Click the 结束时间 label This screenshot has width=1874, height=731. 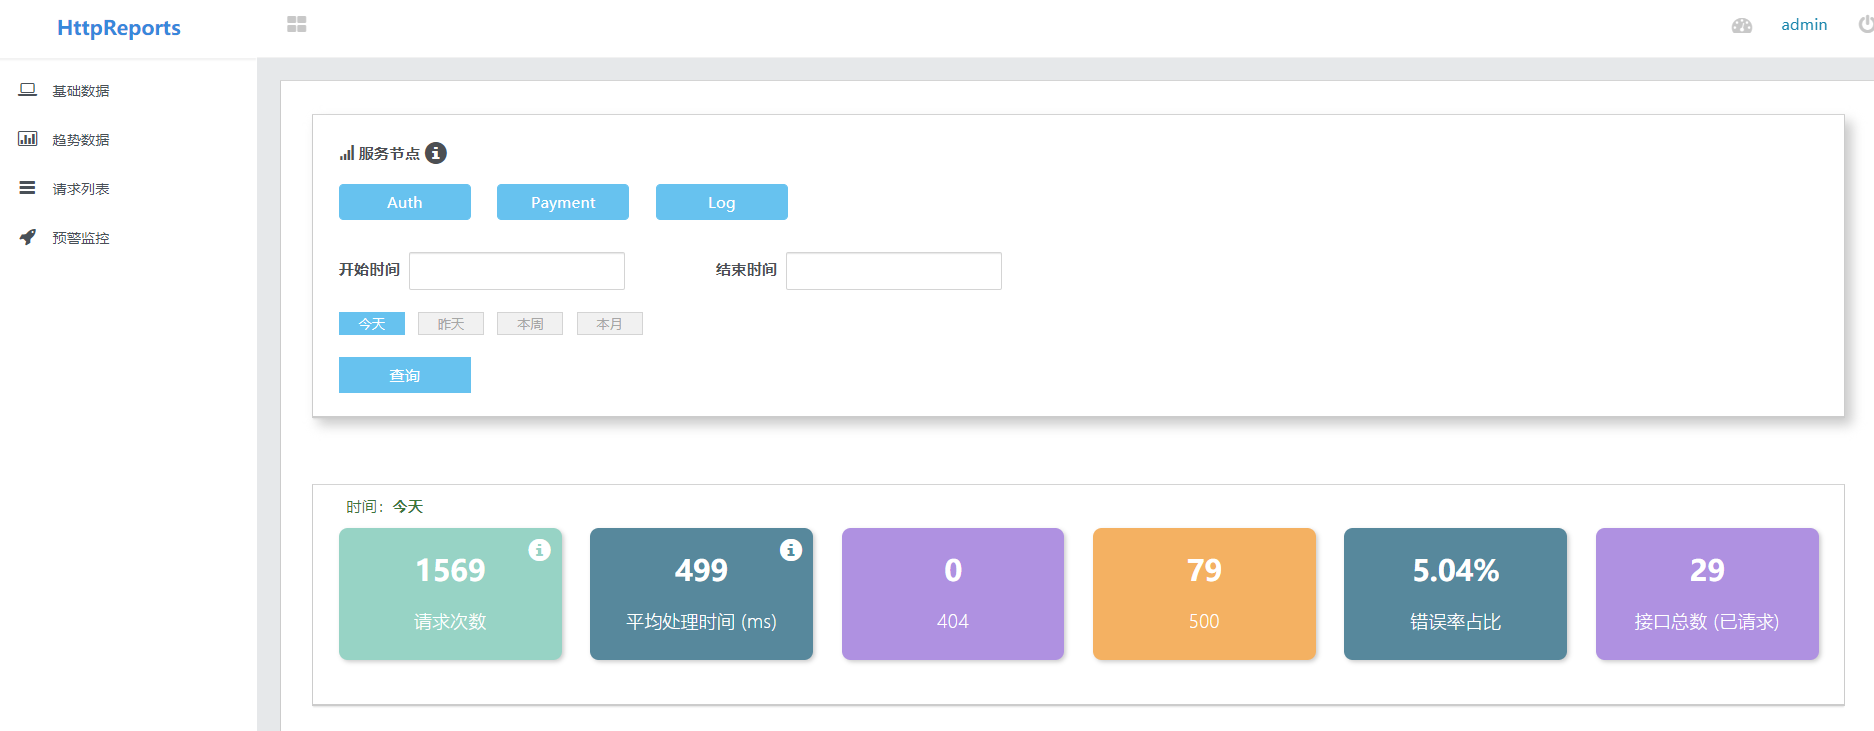746,270
